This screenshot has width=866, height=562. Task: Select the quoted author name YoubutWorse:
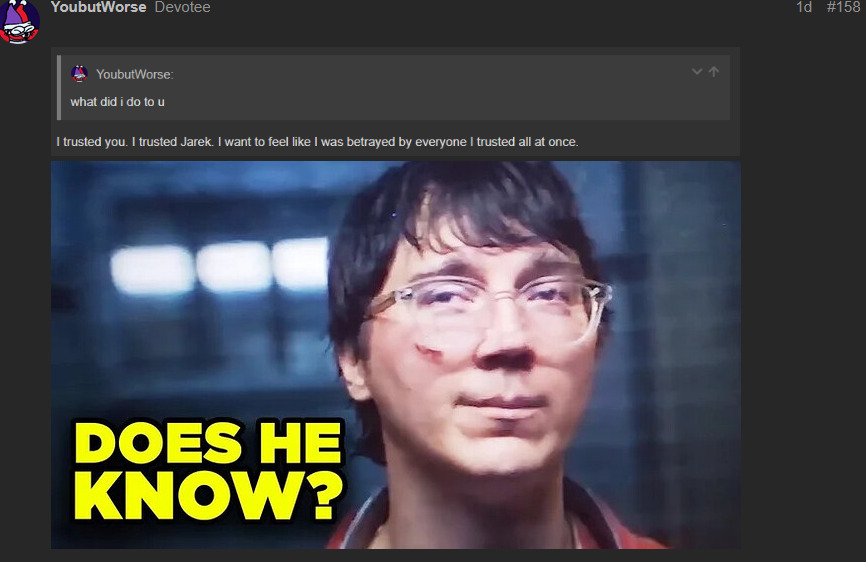[x=135, y=75]
